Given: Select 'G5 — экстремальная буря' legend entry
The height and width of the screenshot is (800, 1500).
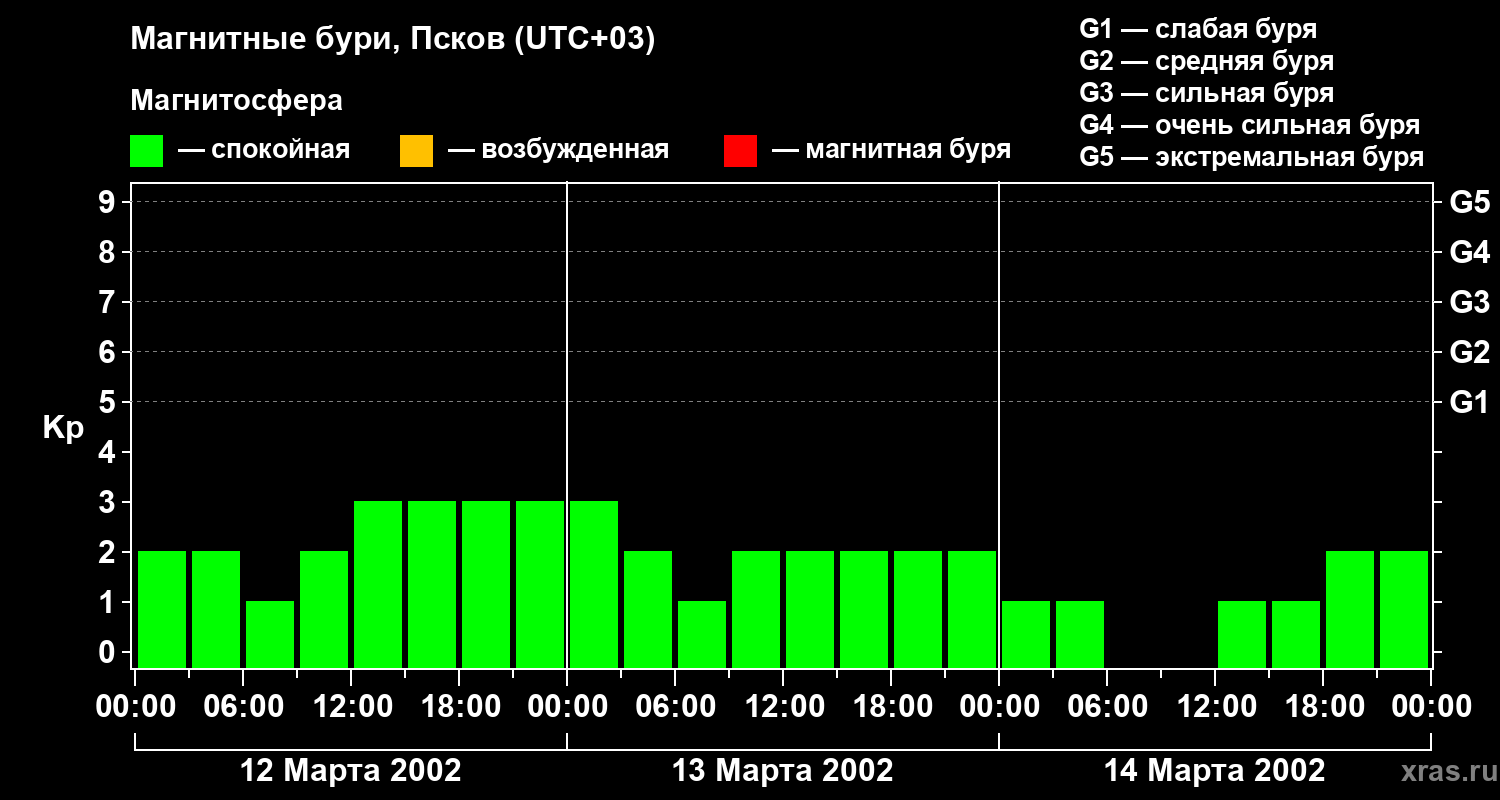Looking at the screenshot, I should [1251, 157].
